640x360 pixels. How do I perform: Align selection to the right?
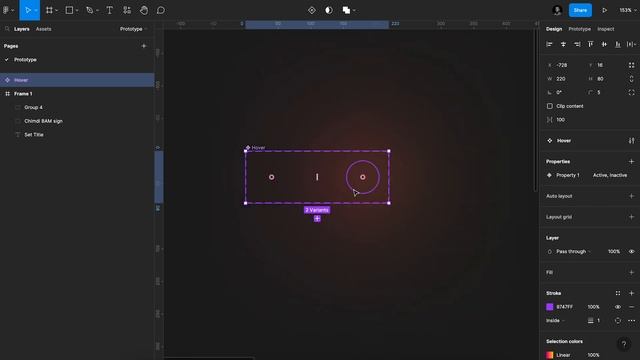coord(577,44)
